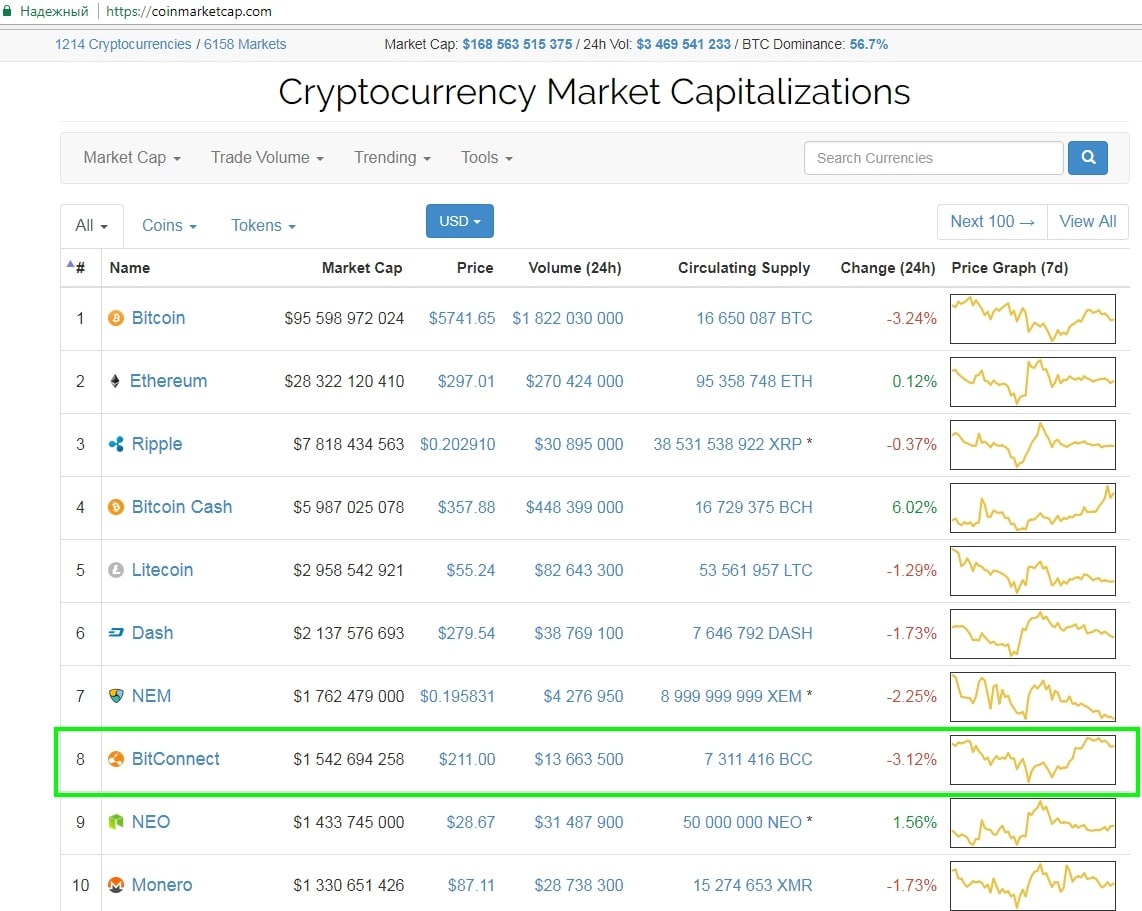Open the Market Cap dropdown menu
This screenshot has height=911, width=1142.
pos(132,157)
